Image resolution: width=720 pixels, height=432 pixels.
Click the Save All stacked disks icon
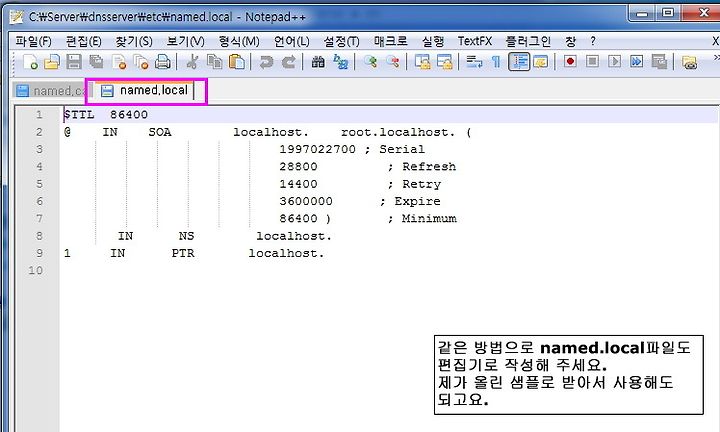point(96,62)
